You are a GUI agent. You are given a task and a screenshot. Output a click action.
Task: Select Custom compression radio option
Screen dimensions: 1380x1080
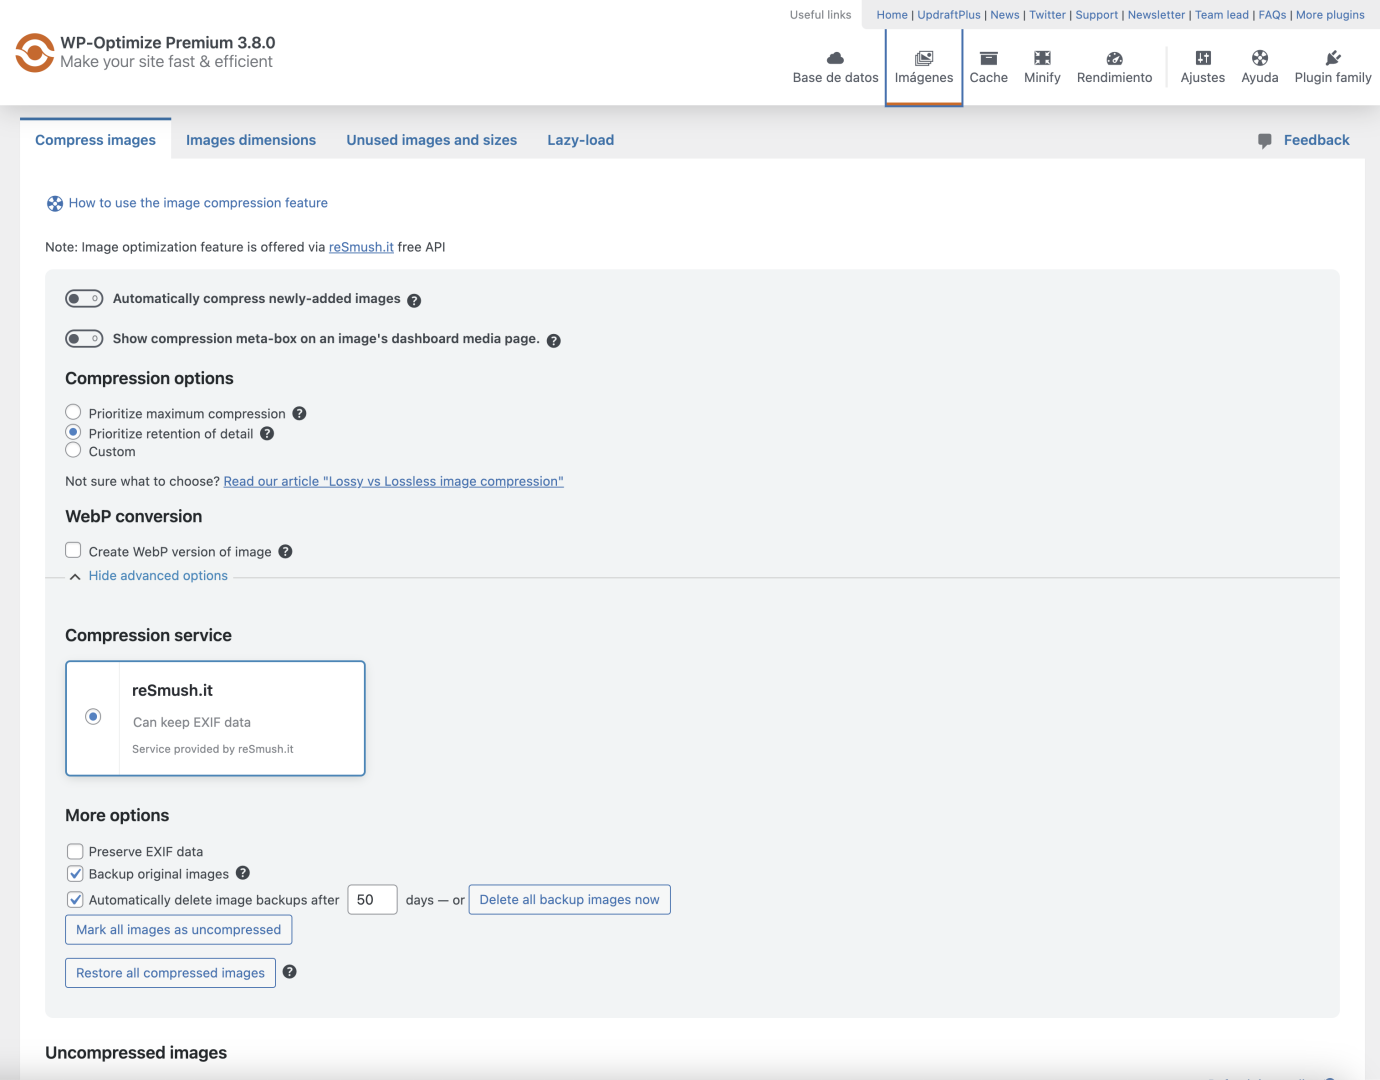(73, 450)
